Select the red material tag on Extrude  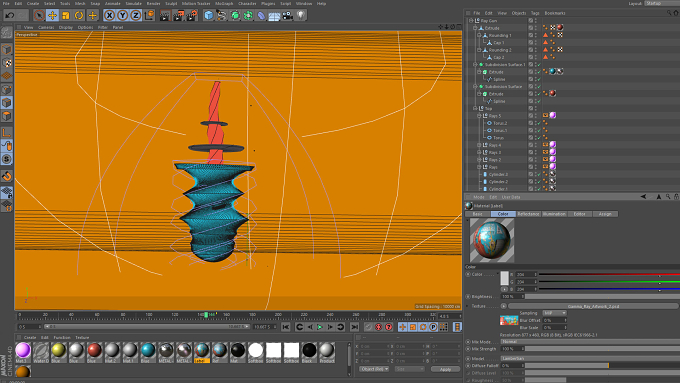(560, 27)
